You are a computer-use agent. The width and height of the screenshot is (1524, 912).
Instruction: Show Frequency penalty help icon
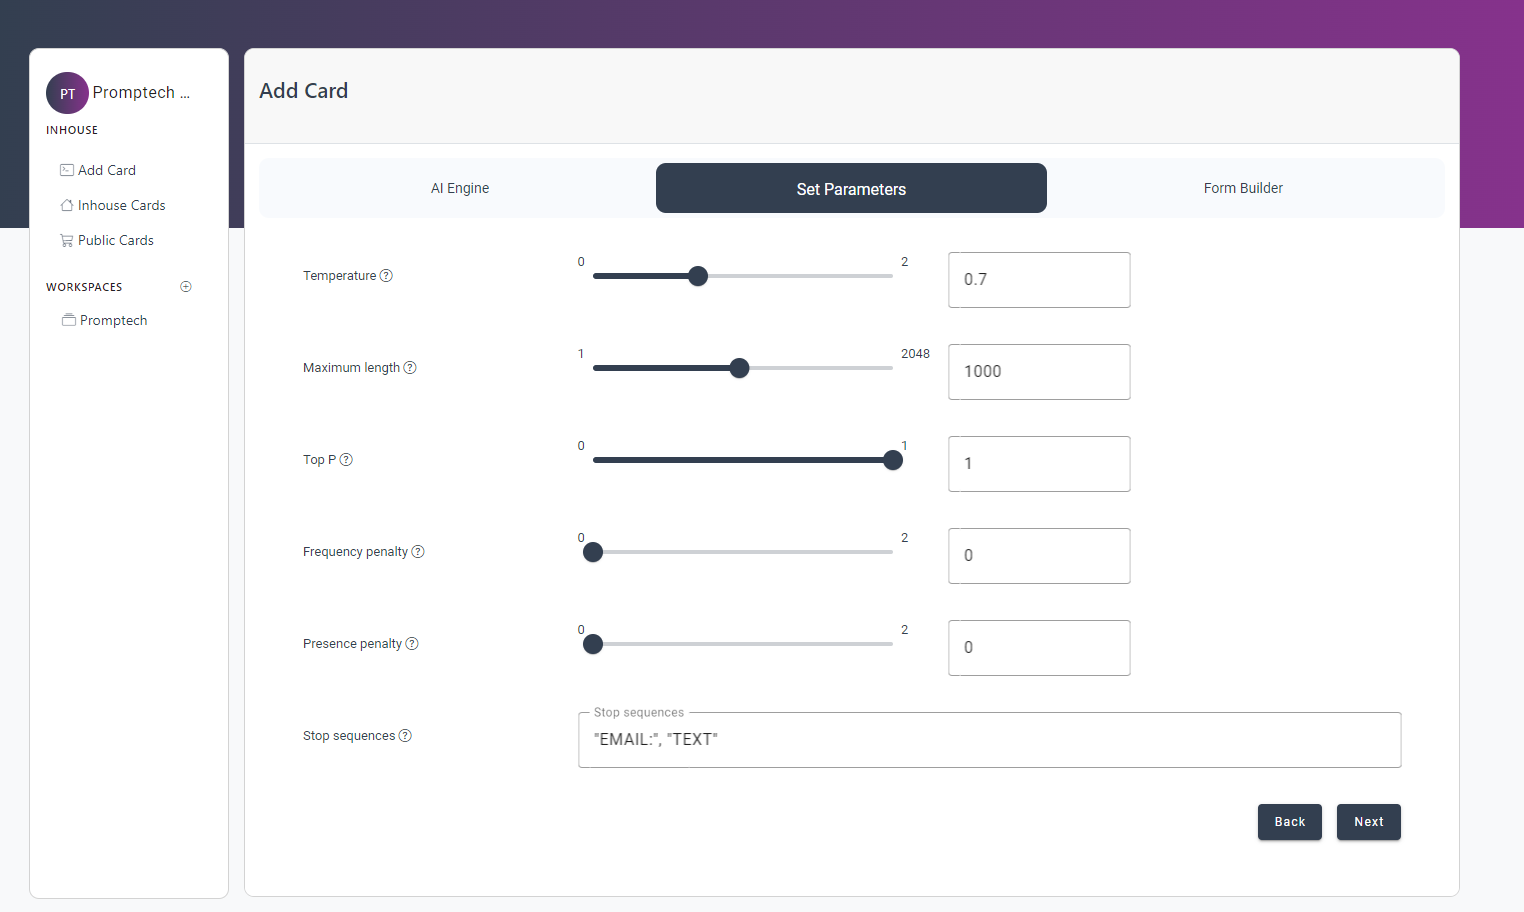pos(418,552)
